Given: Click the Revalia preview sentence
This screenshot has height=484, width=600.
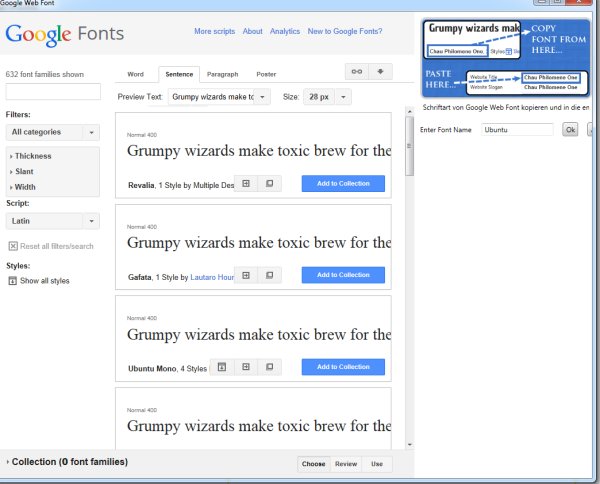Looking at the screenshot, I should [259, 151].
